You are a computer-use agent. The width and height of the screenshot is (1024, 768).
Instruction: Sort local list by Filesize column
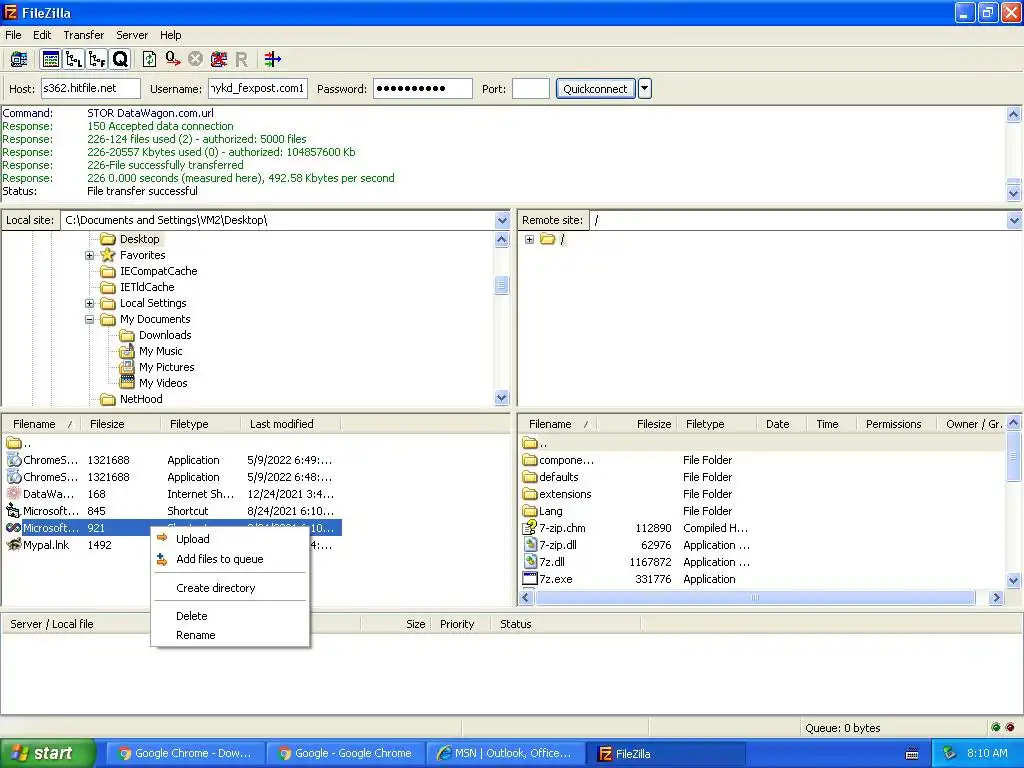[120, 424]
